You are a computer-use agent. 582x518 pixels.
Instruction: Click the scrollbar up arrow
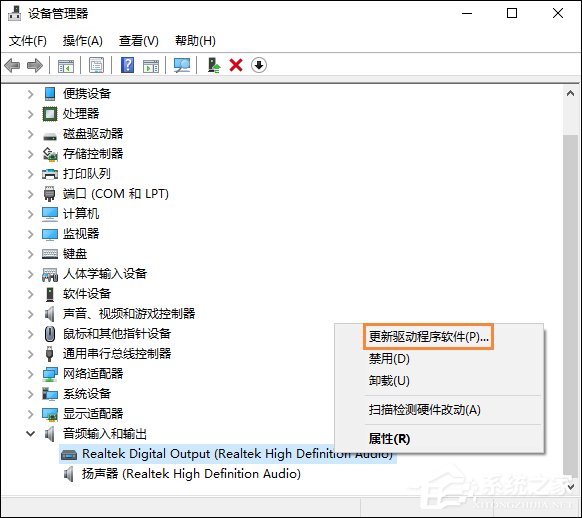570,94
